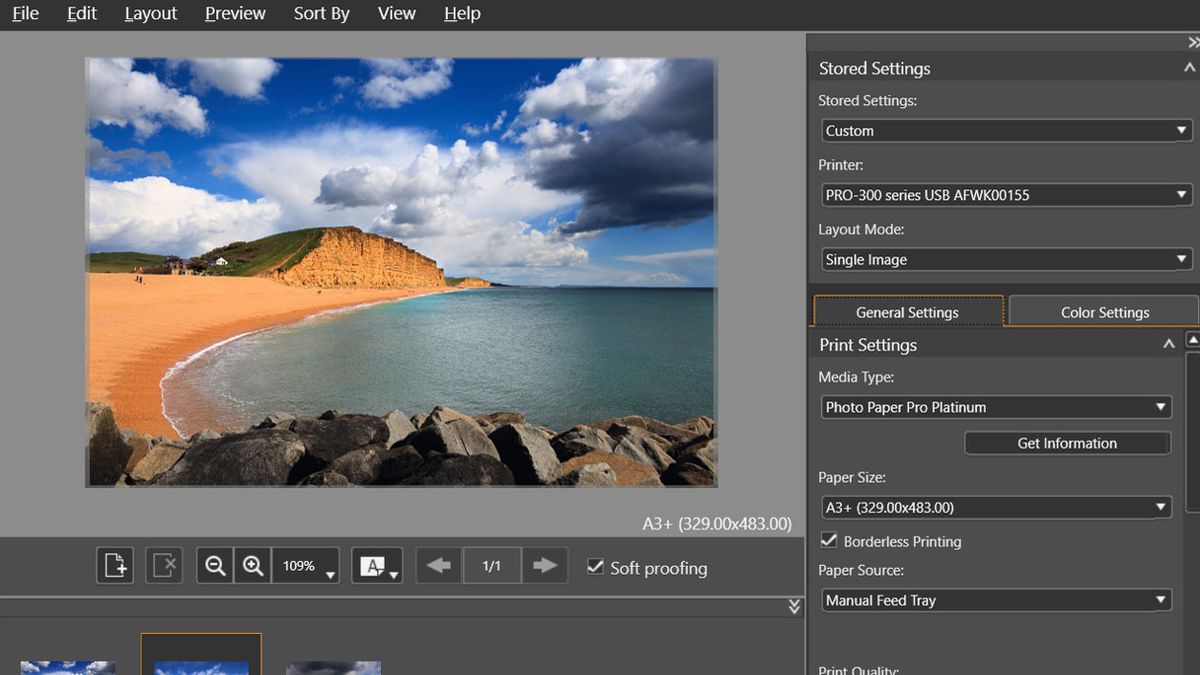Image resolution: width=1200 pixels, height=675 pixels.
Task: Select the first thumbnail in filmstrip
Action: pyautogui.click(x=68, y=667)
